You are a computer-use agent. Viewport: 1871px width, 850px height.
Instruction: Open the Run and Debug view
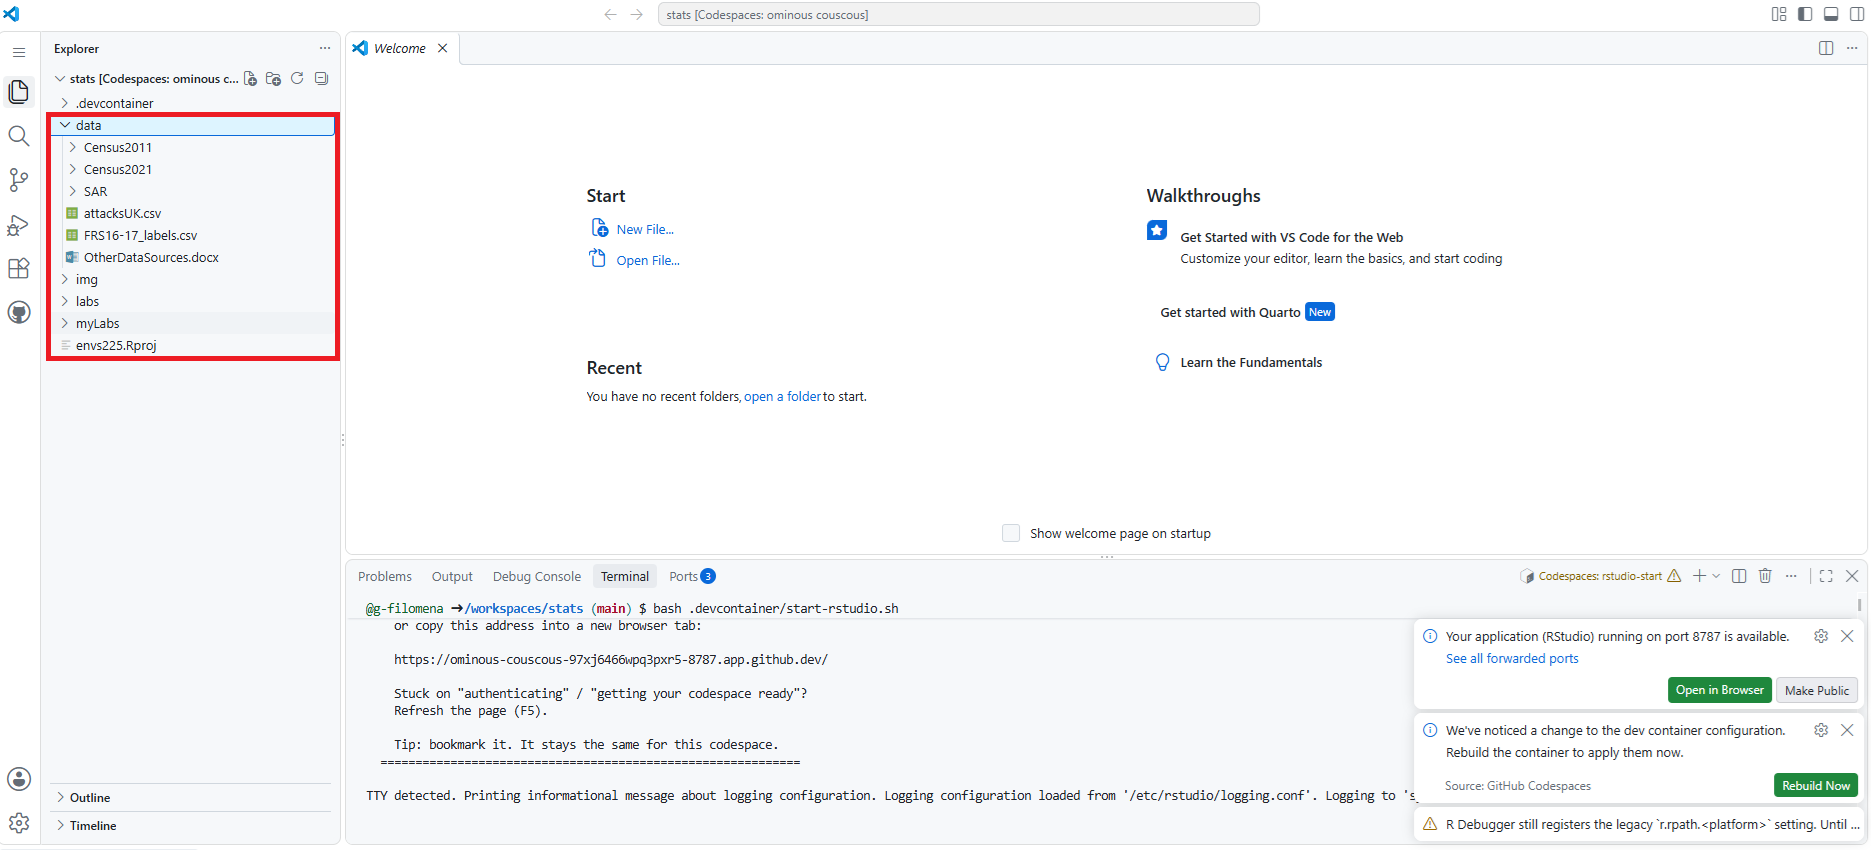click(19, 224)
